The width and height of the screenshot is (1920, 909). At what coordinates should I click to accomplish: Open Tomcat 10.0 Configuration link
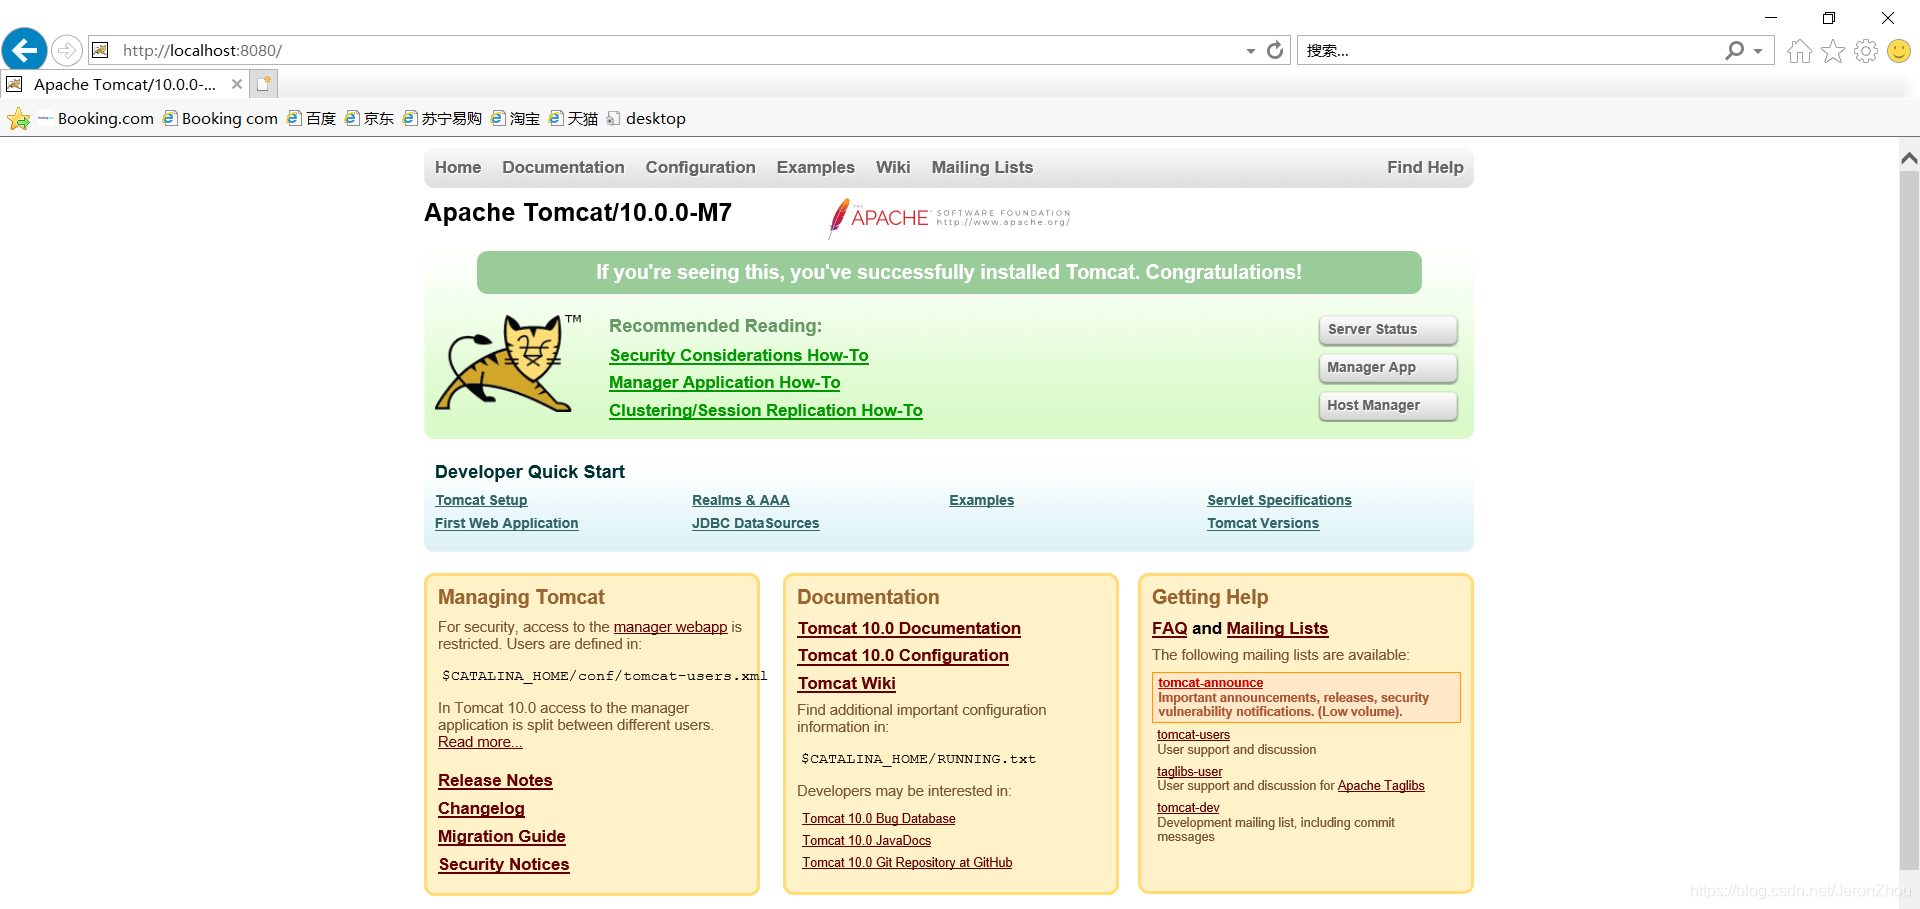click(902, 655)
